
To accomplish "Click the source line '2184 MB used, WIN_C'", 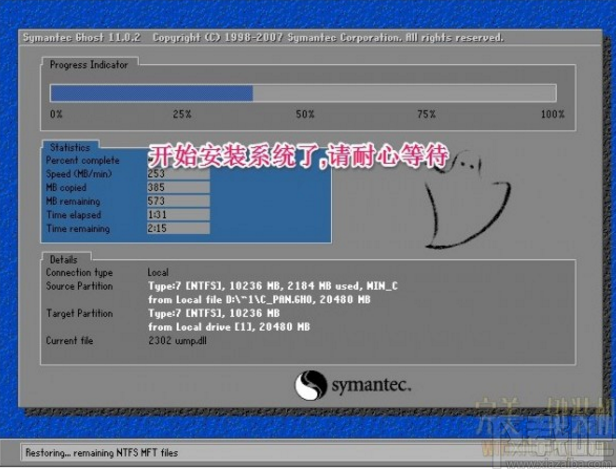I will 342,286.
